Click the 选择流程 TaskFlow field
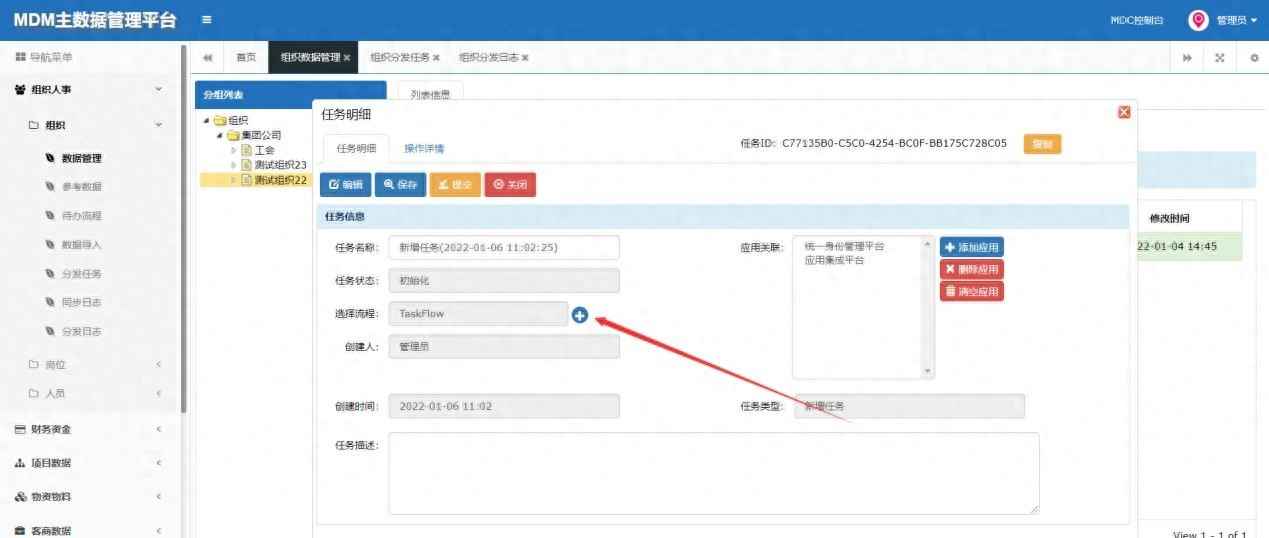Screen dimensions: 1269x538 click(479, 314)
